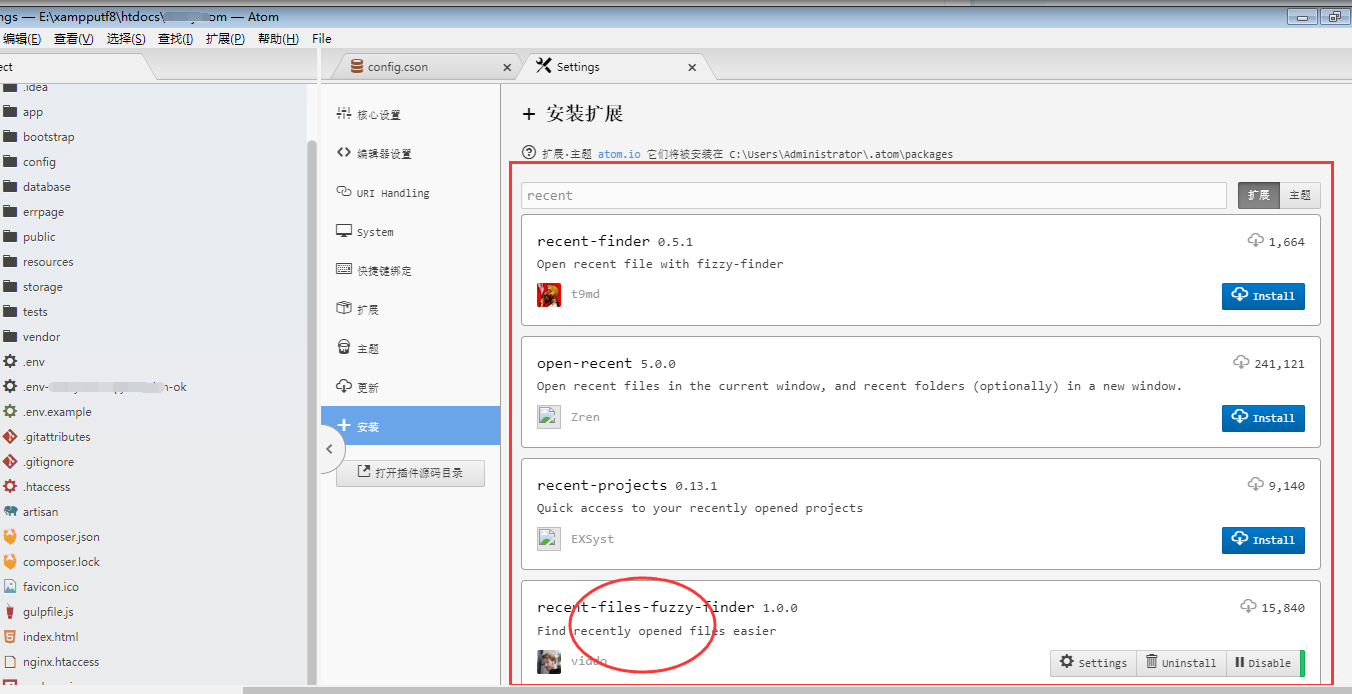
Task: Click the EXSyst author name
Action: (592, 539)
